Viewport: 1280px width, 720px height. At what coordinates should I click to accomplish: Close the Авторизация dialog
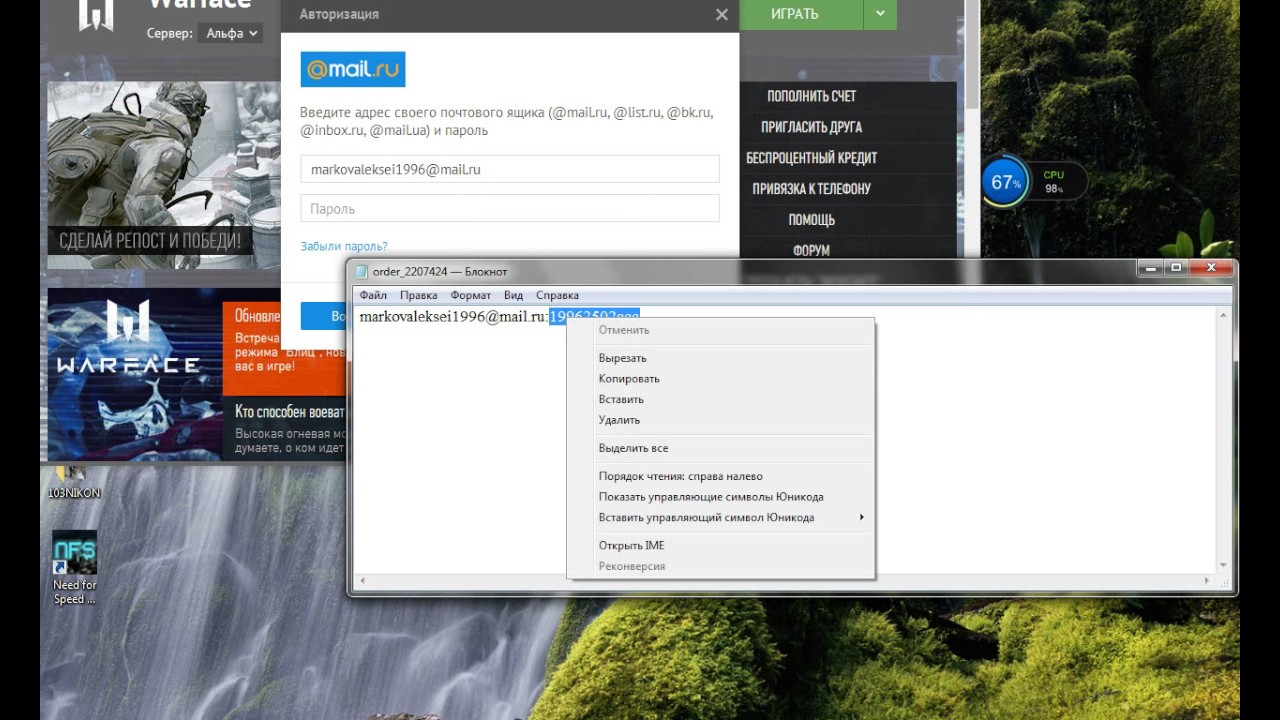tap(722, 15)
